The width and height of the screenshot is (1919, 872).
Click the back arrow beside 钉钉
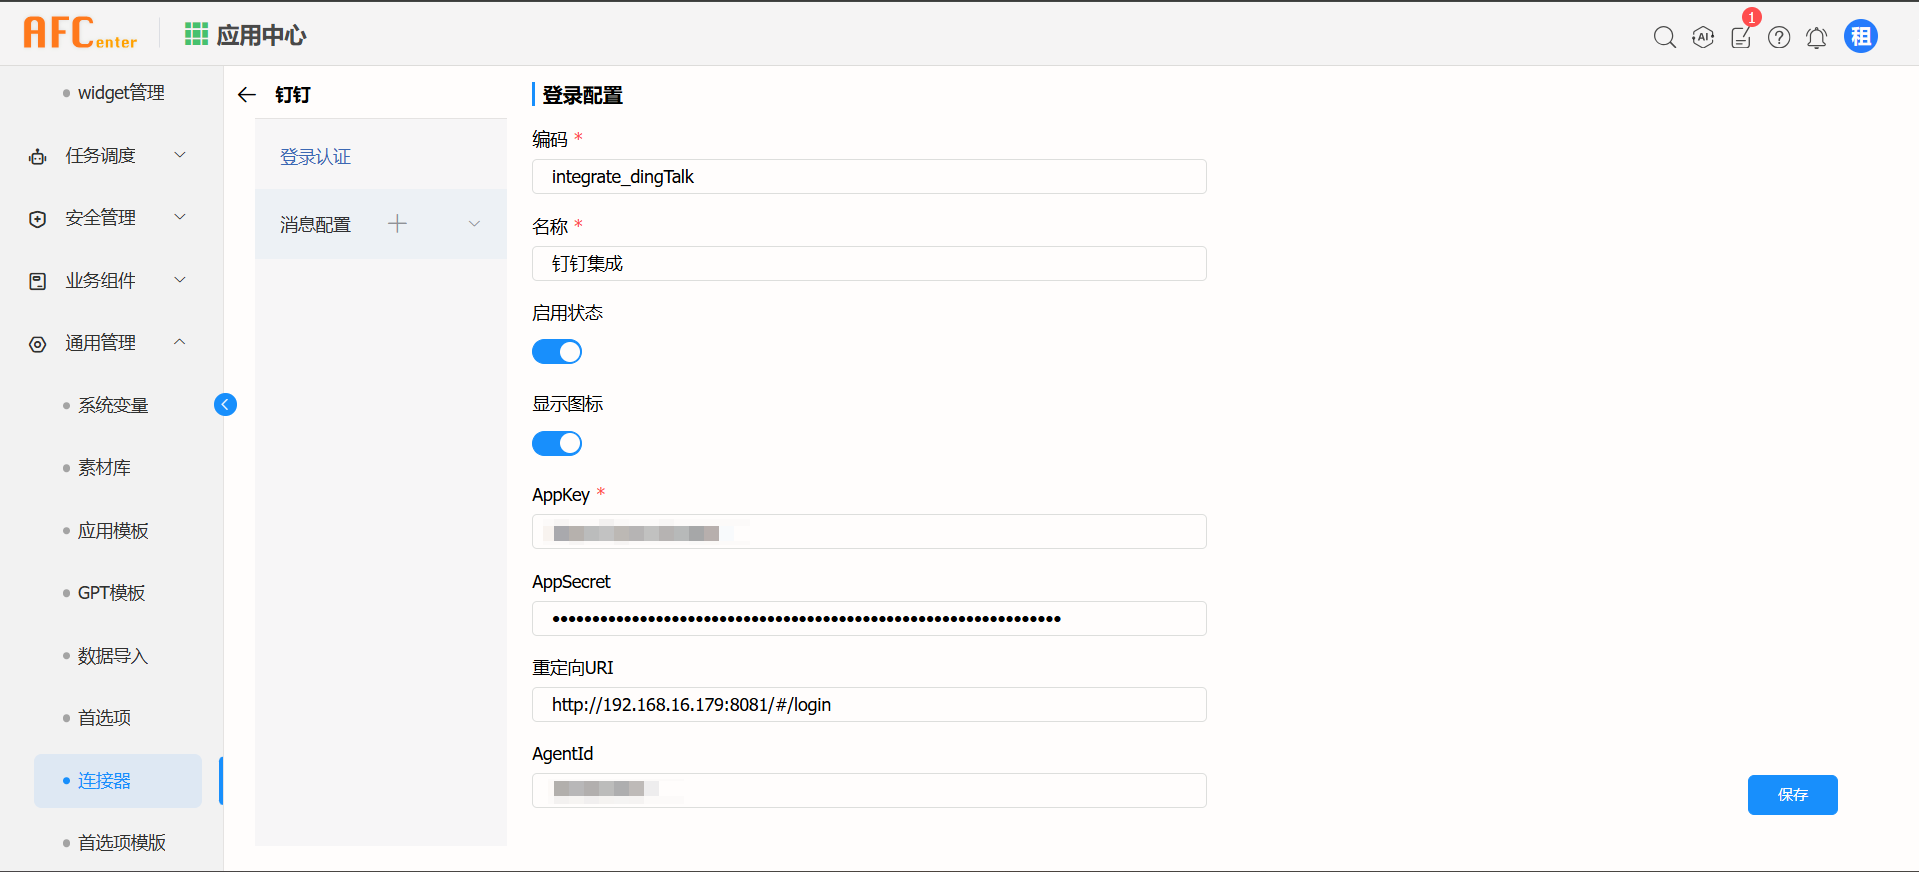[x=247, y=95]
